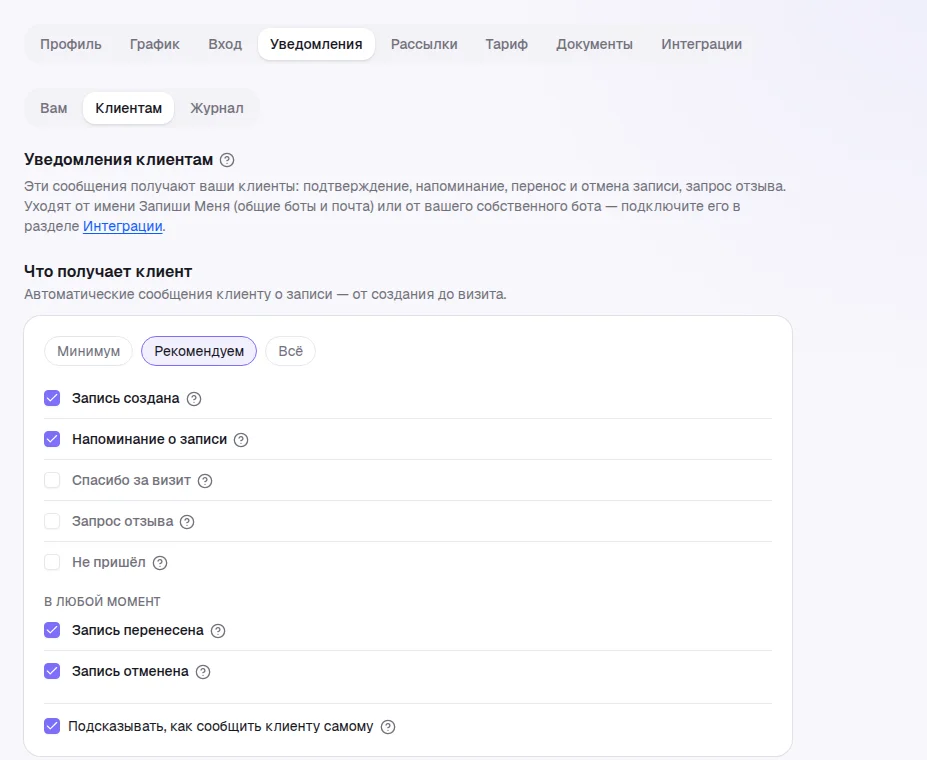Enable the Запрос отзыва checkbox
Screen dimensions: 927x760
coord(52,521)
